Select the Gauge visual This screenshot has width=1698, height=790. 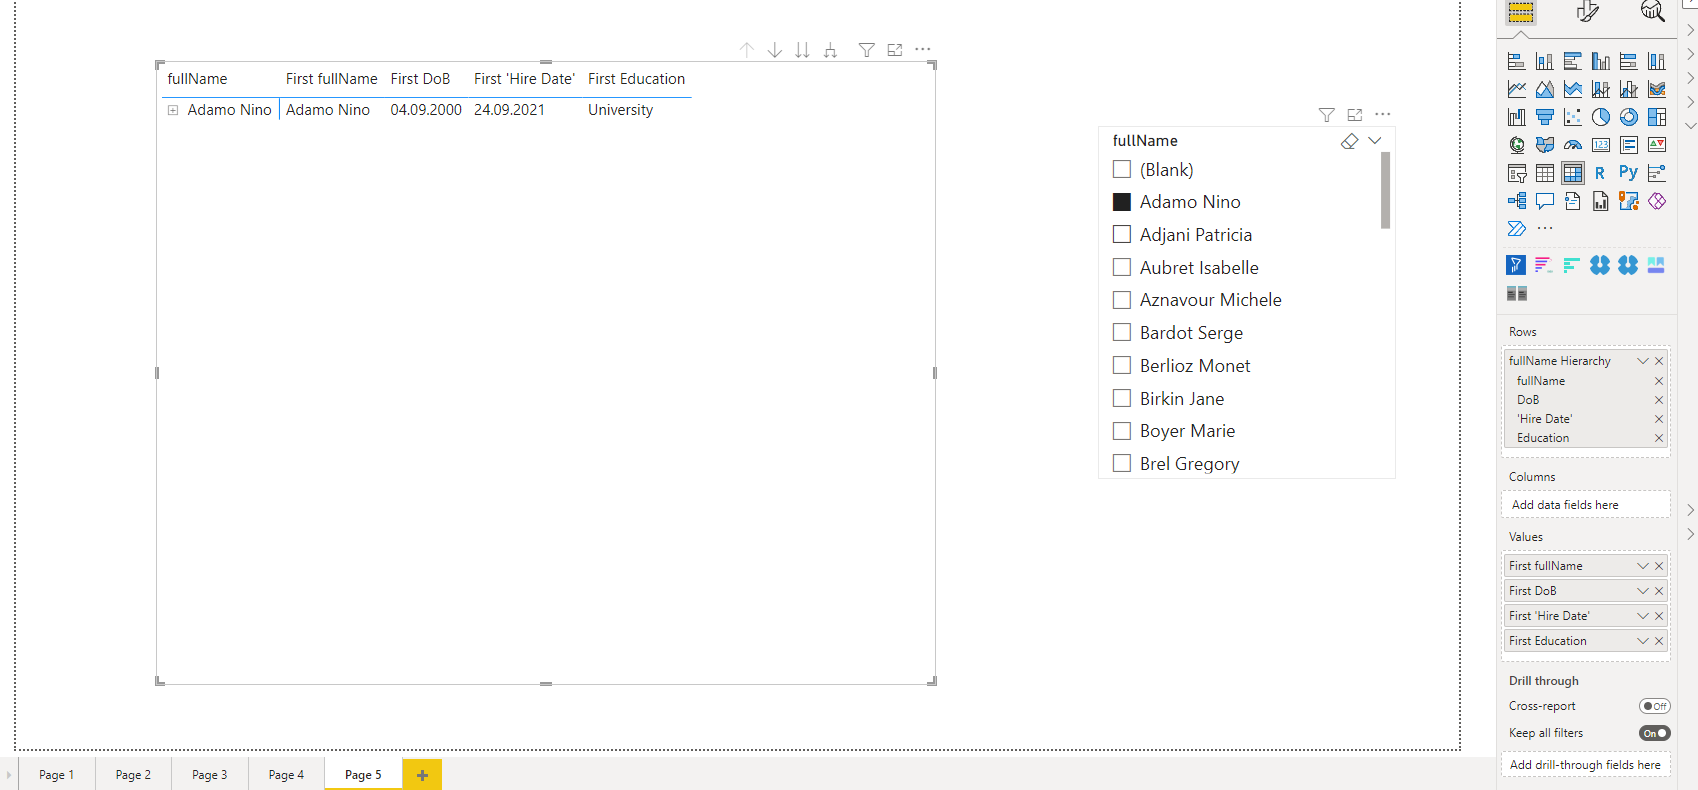click(x=1573, y=145)
